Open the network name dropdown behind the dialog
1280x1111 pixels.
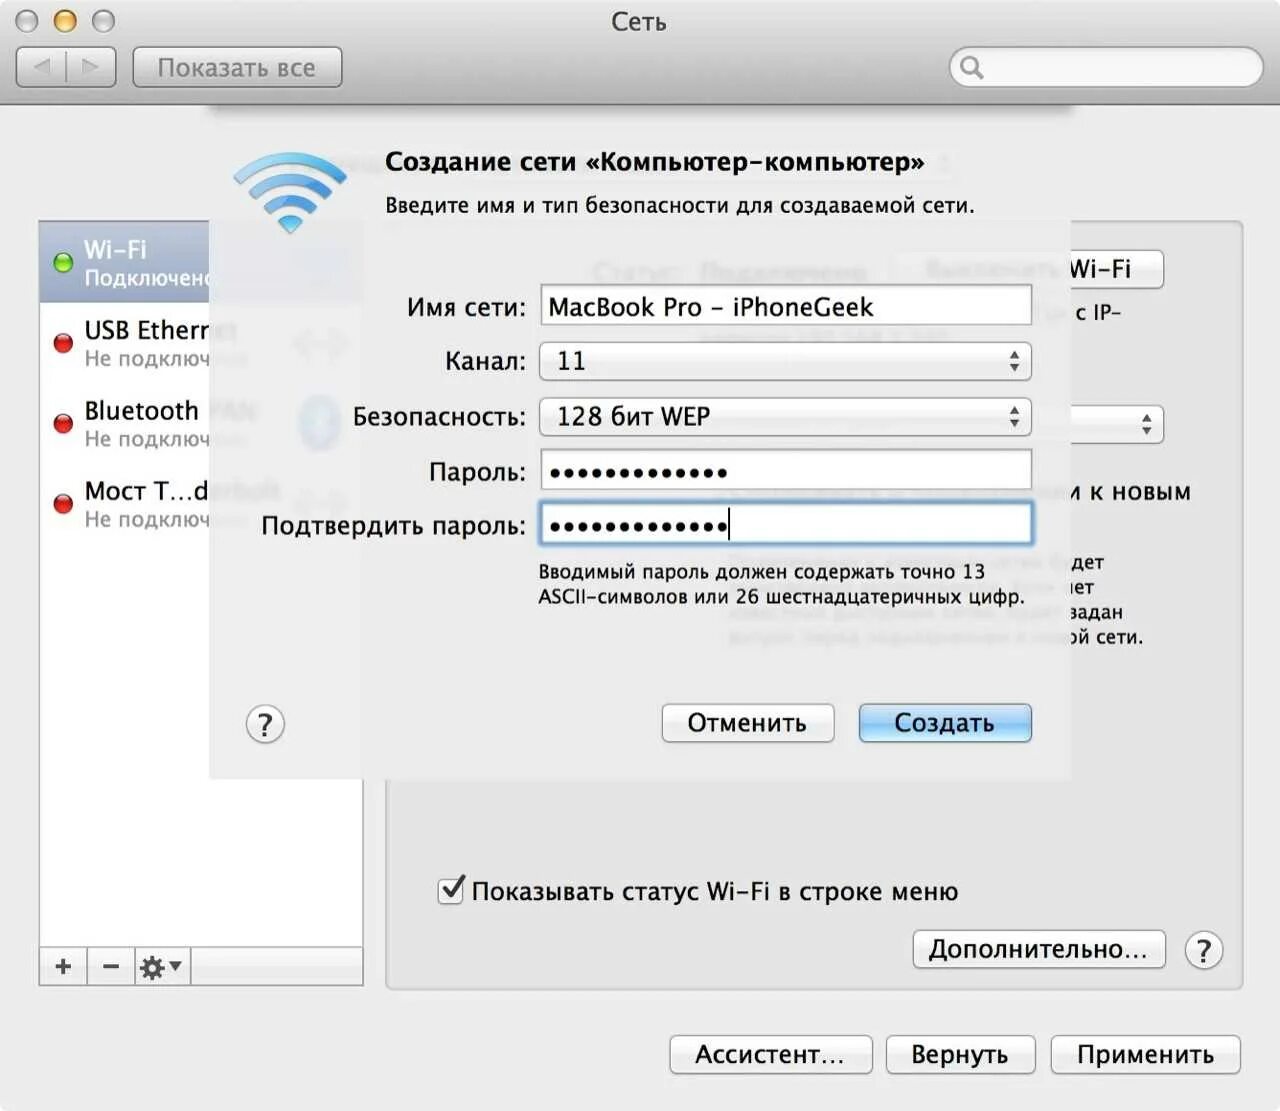(1116, 425)
